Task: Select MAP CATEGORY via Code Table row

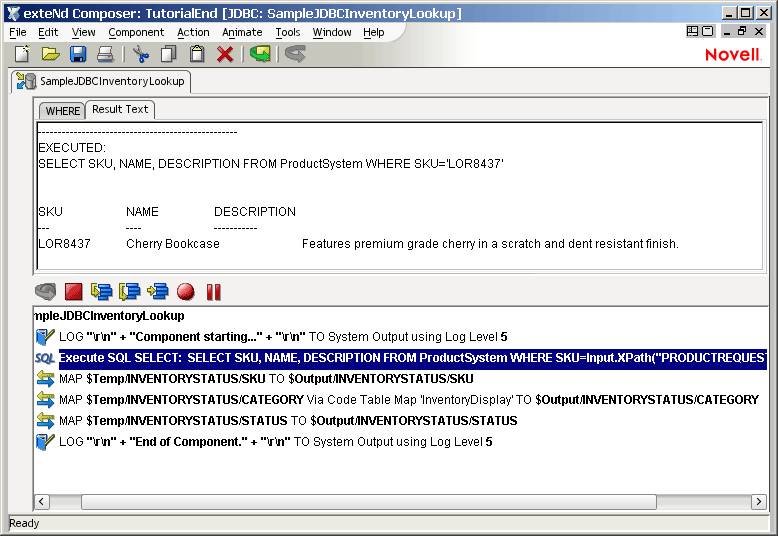Action: (x=409, y=400)
